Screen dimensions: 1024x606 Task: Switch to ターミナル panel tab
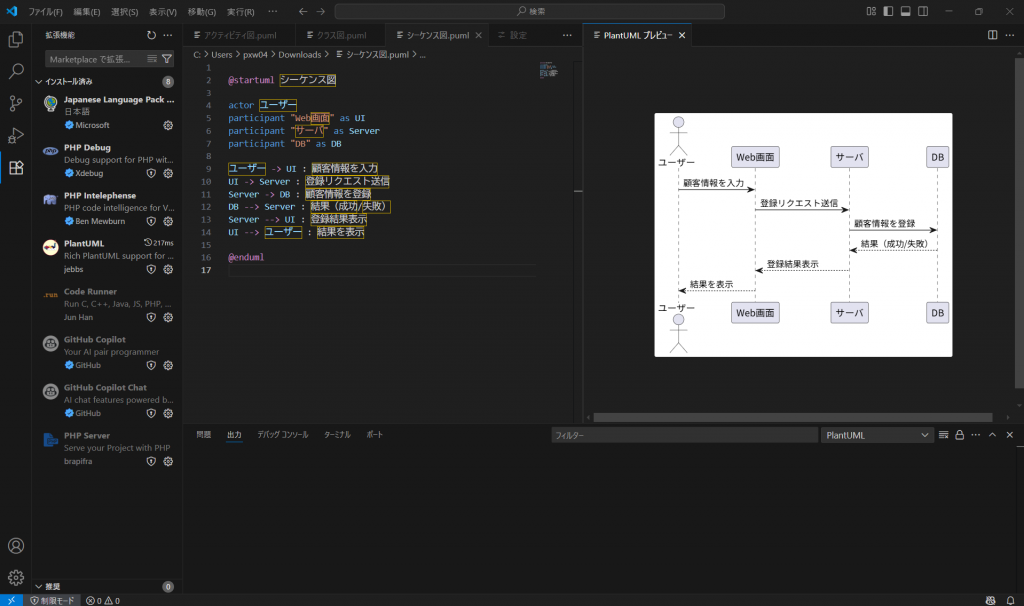(x=337, y=435)
